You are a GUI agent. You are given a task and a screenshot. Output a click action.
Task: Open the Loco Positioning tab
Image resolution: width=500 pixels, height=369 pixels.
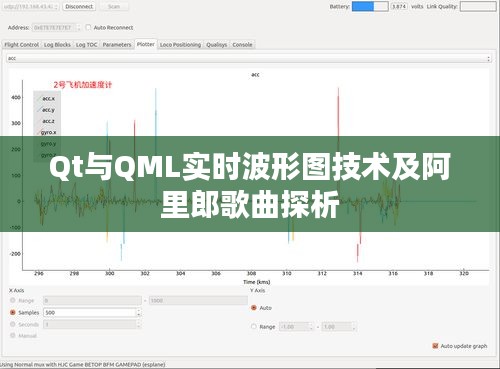point(180,45)
